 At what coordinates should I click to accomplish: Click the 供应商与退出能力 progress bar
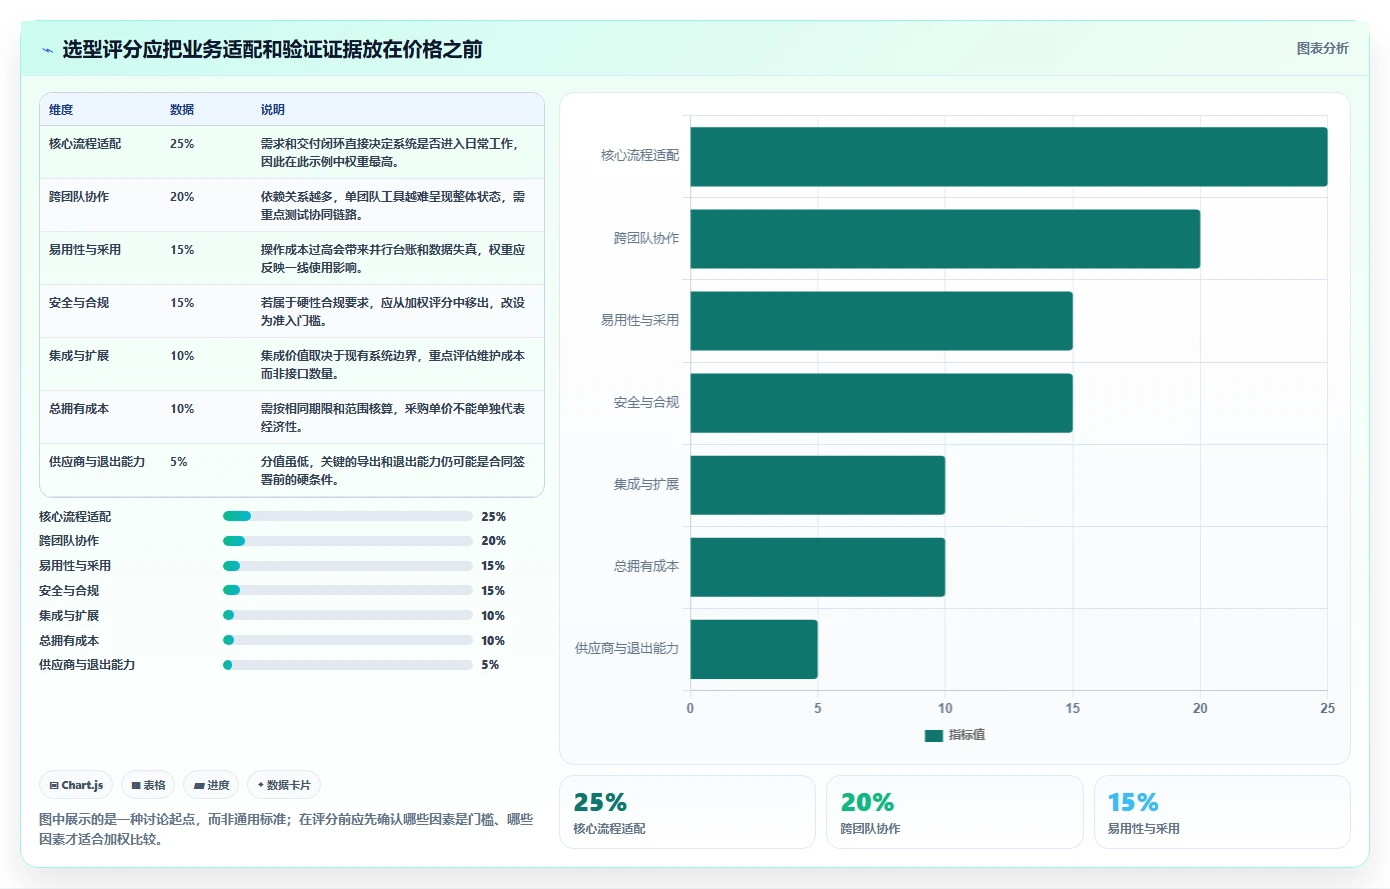(x=347, y=665)
